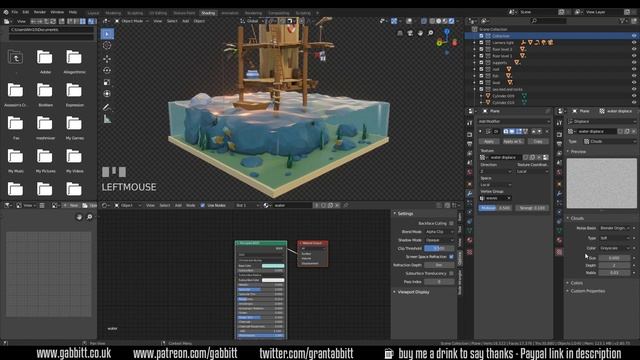Open the Modifiers wrench tab in left properties
Screen dimensions: 640x360
point(469,193)
